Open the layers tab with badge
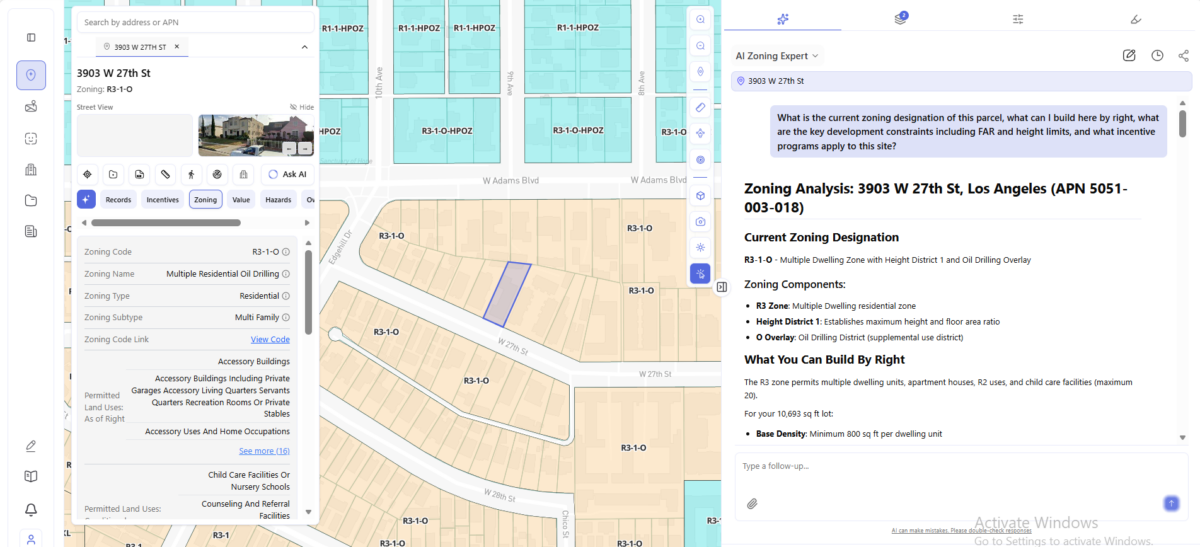The width and height of the screenshot is (1200, 547). pyautogui.click(x=900, y=19)
